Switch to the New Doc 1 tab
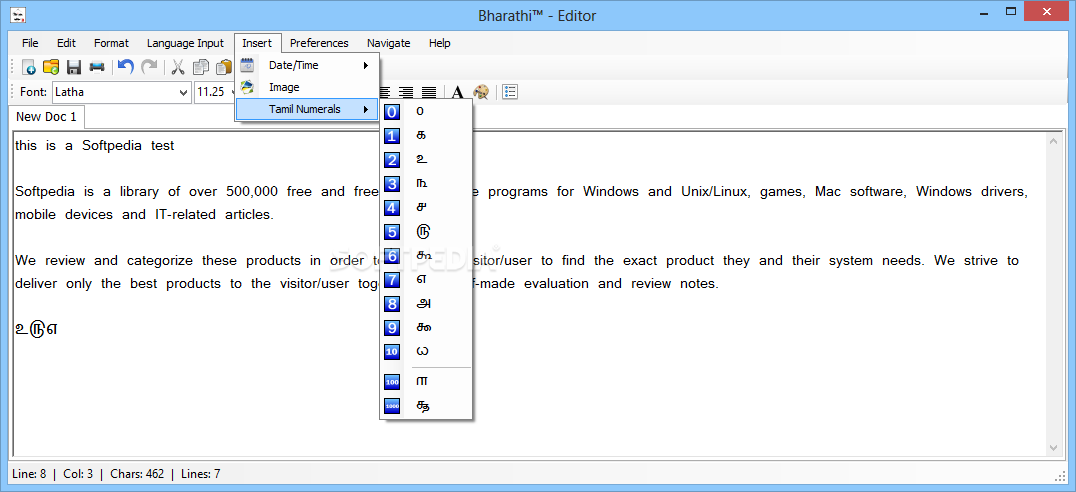The width and height of the screenshot is (1076, 492). [47, 117]
